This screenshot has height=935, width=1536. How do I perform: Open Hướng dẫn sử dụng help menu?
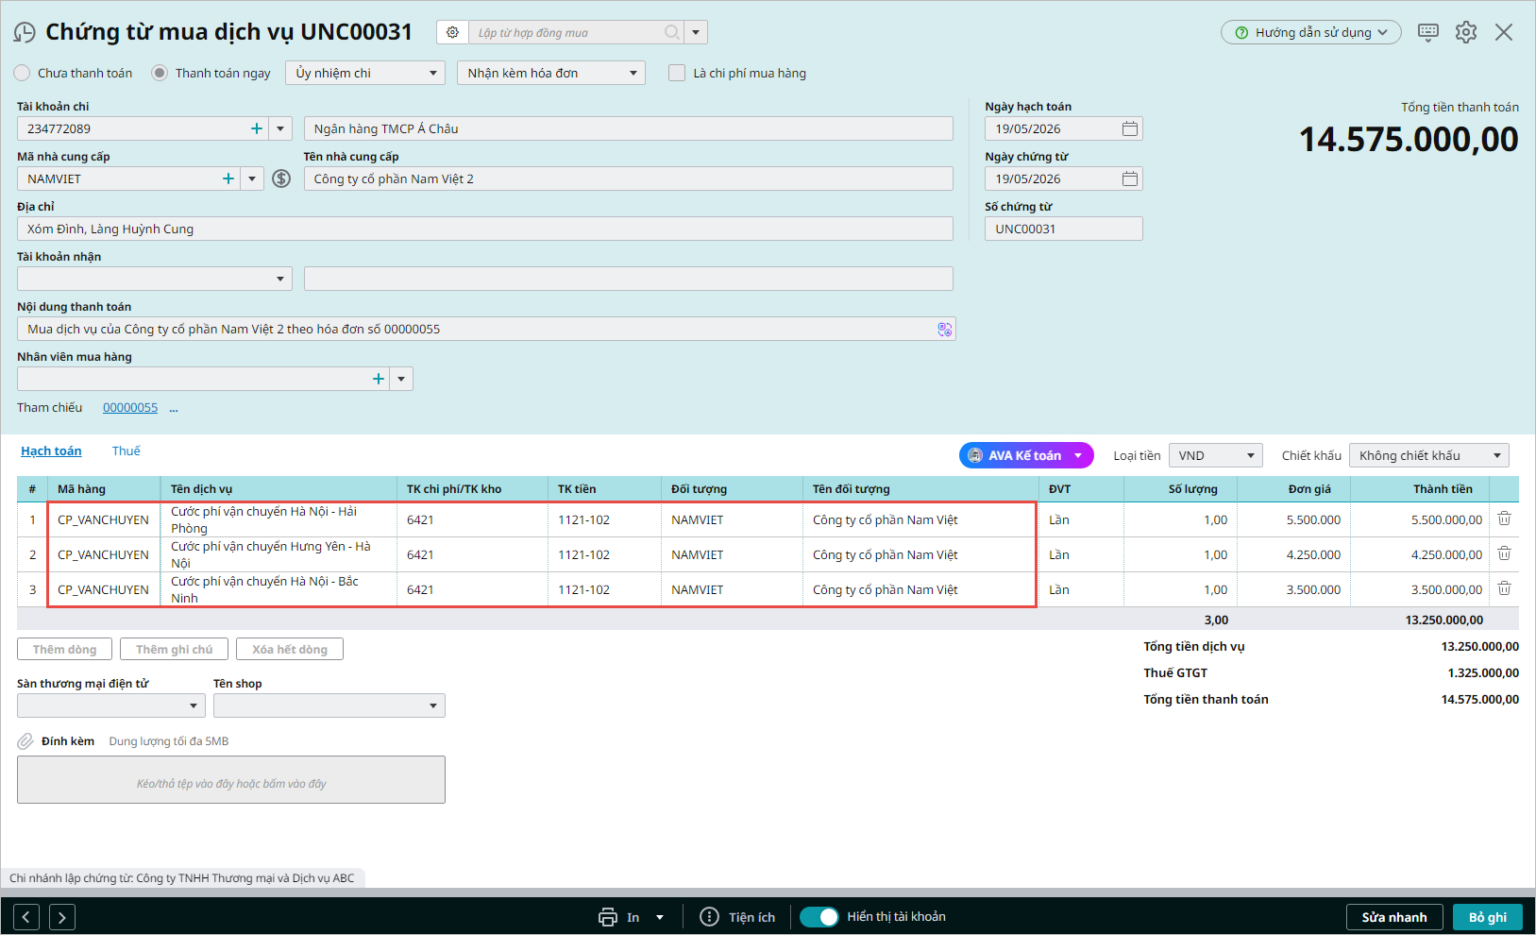tap(1311, 32)
